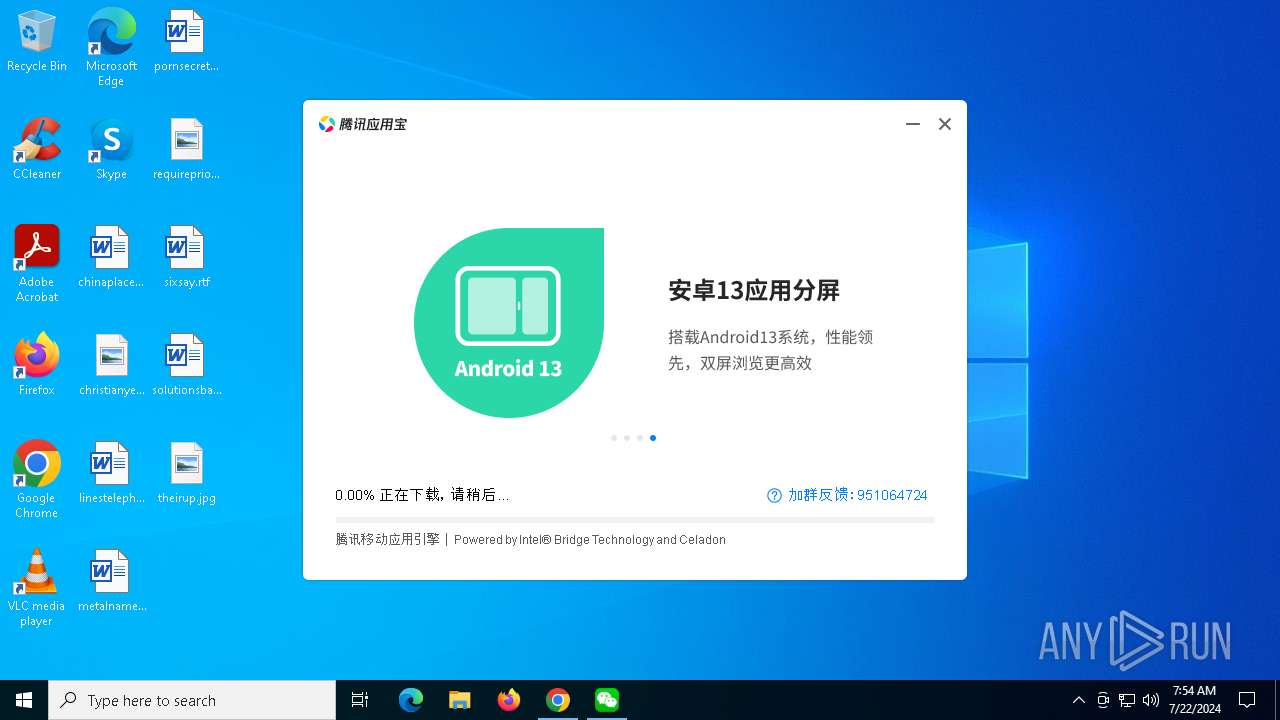Image resolution: width=1280 pixels, height=720 pixels.
Task: Show hidden system tray icons
Action: (1078, 700)
